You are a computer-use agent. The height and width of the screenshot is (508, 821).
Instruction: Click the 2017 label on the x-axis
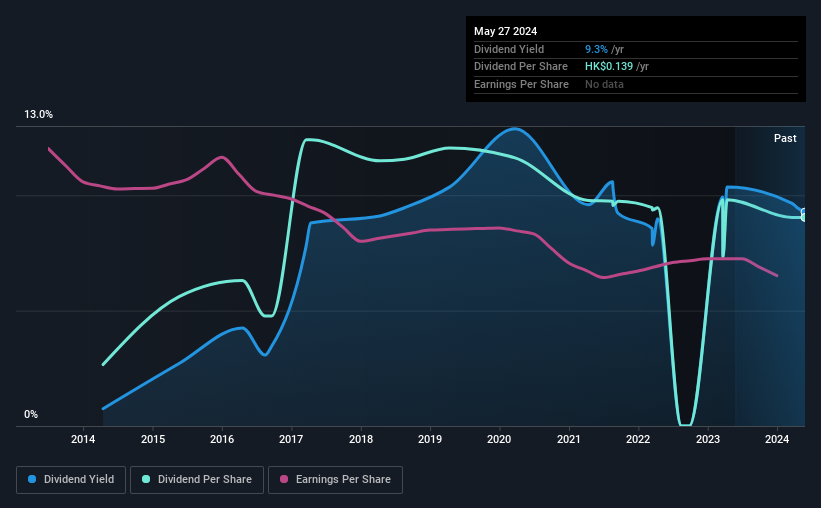pyautogui.click(x=291, y=439)
